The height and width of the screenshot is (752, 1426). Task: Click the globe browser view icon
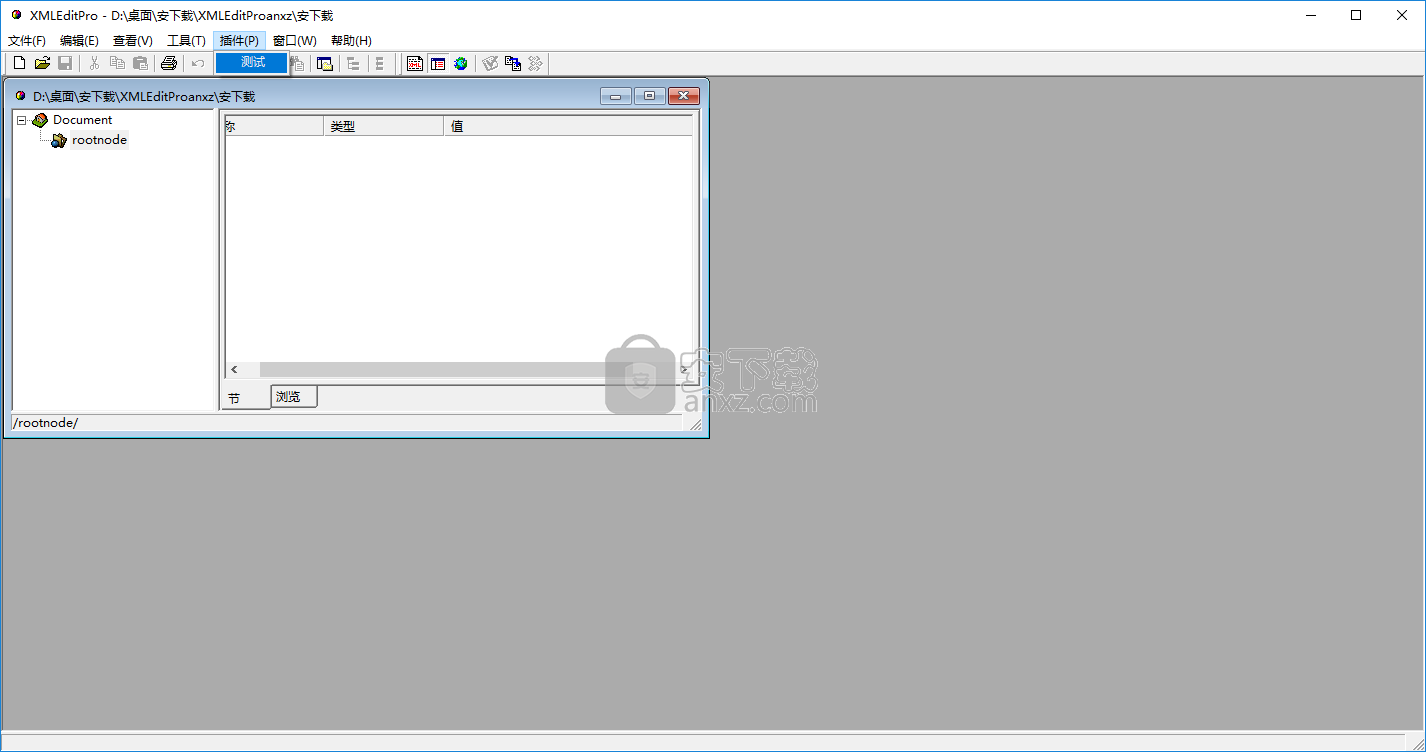click(x=460, y=63)
